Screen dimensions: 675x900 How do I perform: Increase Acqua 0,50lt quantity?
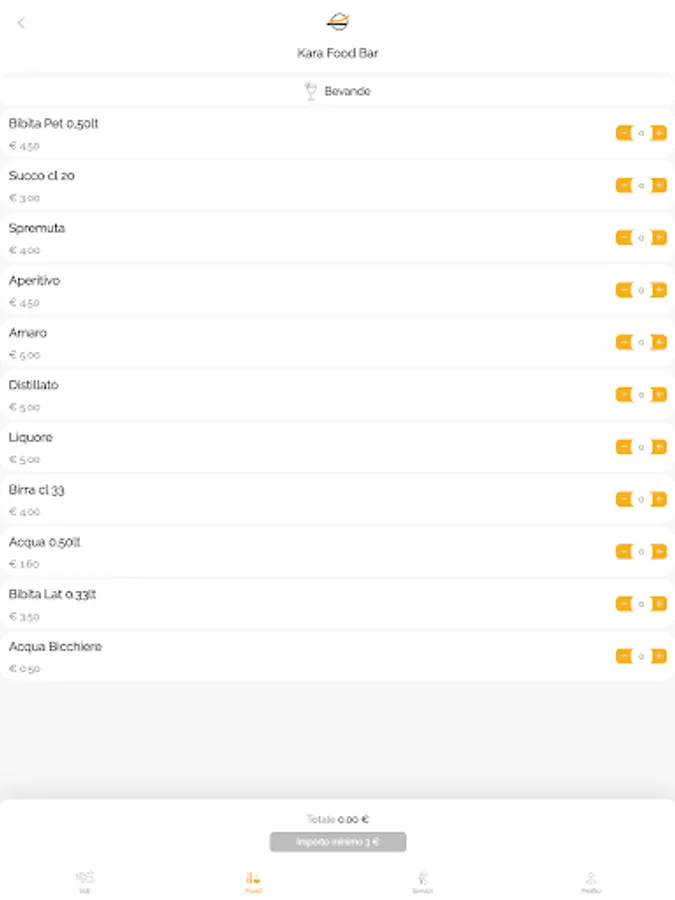(x=659, y=552)
